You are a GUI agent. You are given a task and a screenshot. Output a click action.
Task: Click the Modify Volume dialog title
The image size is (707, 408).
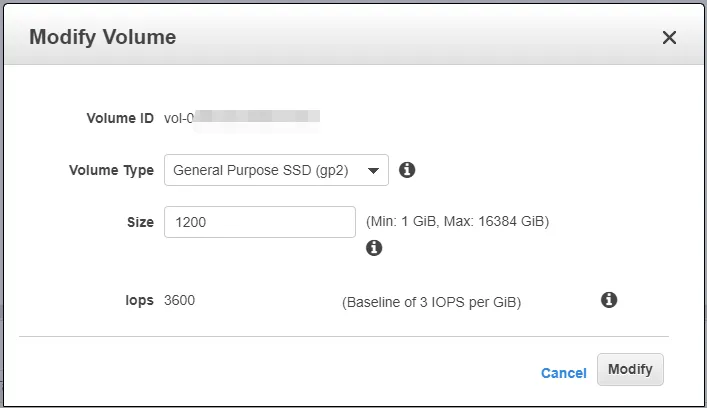[103, 37]
